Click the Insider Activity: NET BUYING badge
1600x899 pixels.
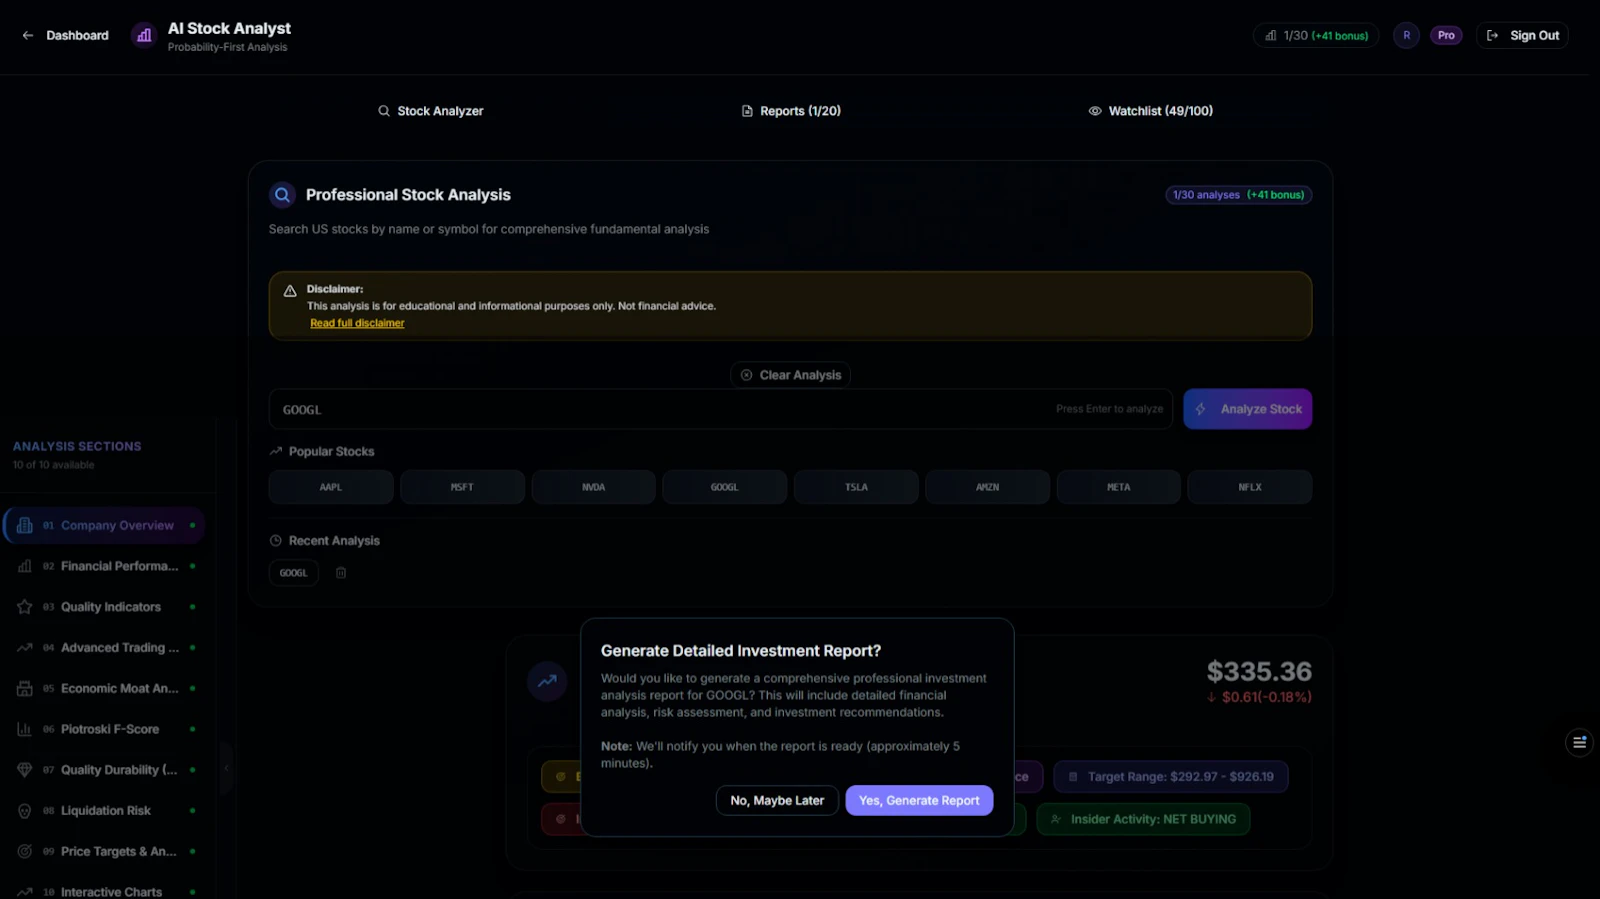click(1143, 819)
